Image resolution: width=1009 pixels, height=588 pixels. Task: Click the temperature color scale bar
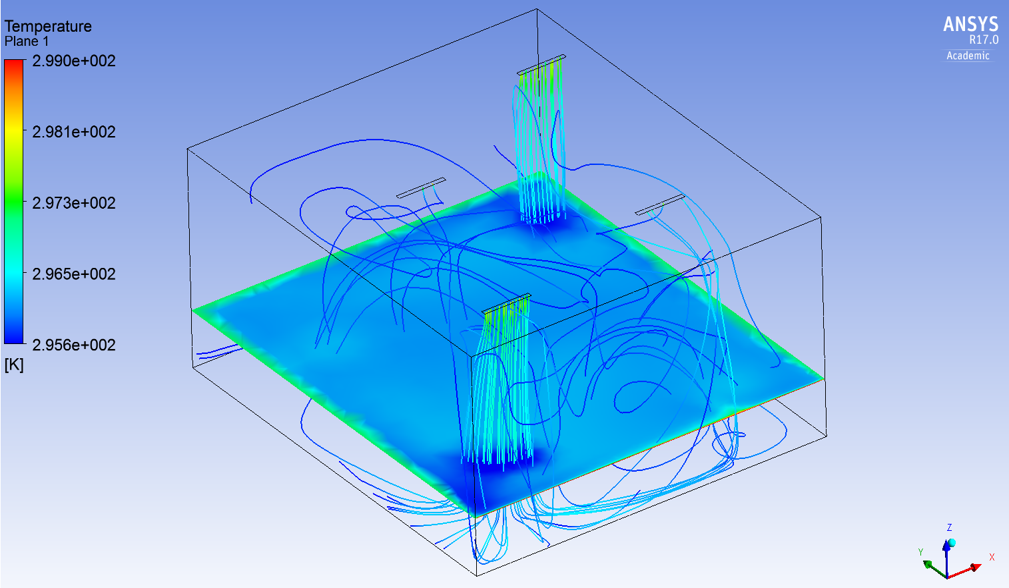click(x=14, y=202)
